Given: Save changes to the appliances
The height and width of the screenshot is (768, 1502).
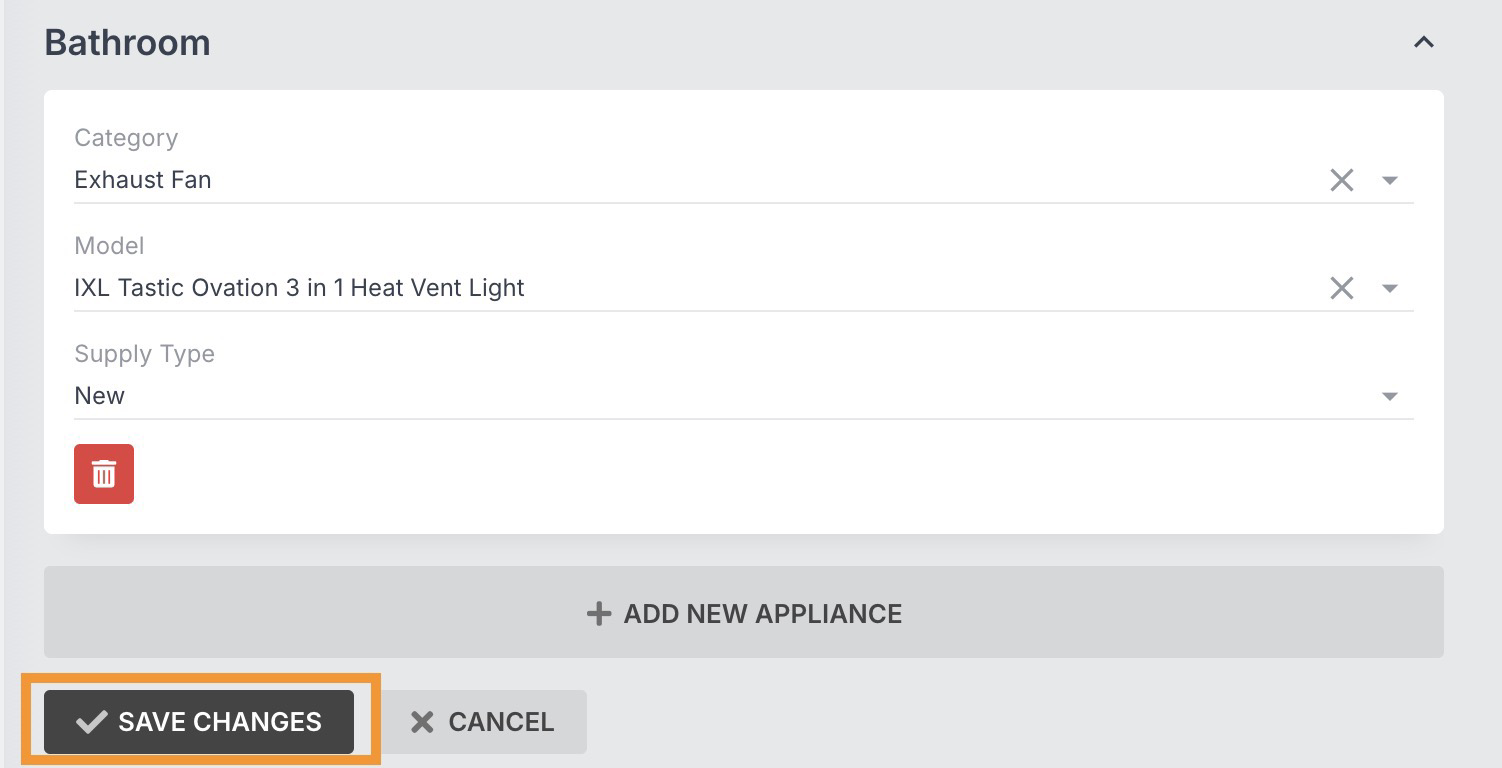Looking at the screenshot, I should pyautogui.click(x=199, y=722).
